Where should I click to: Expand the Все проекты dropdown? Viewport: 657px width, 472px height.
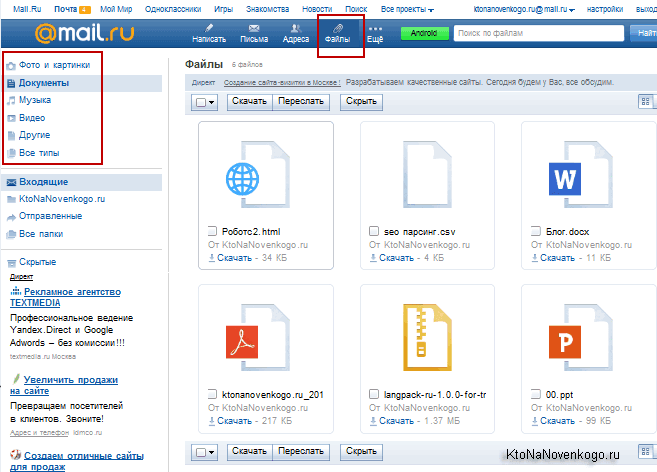[x=407, y=9]
